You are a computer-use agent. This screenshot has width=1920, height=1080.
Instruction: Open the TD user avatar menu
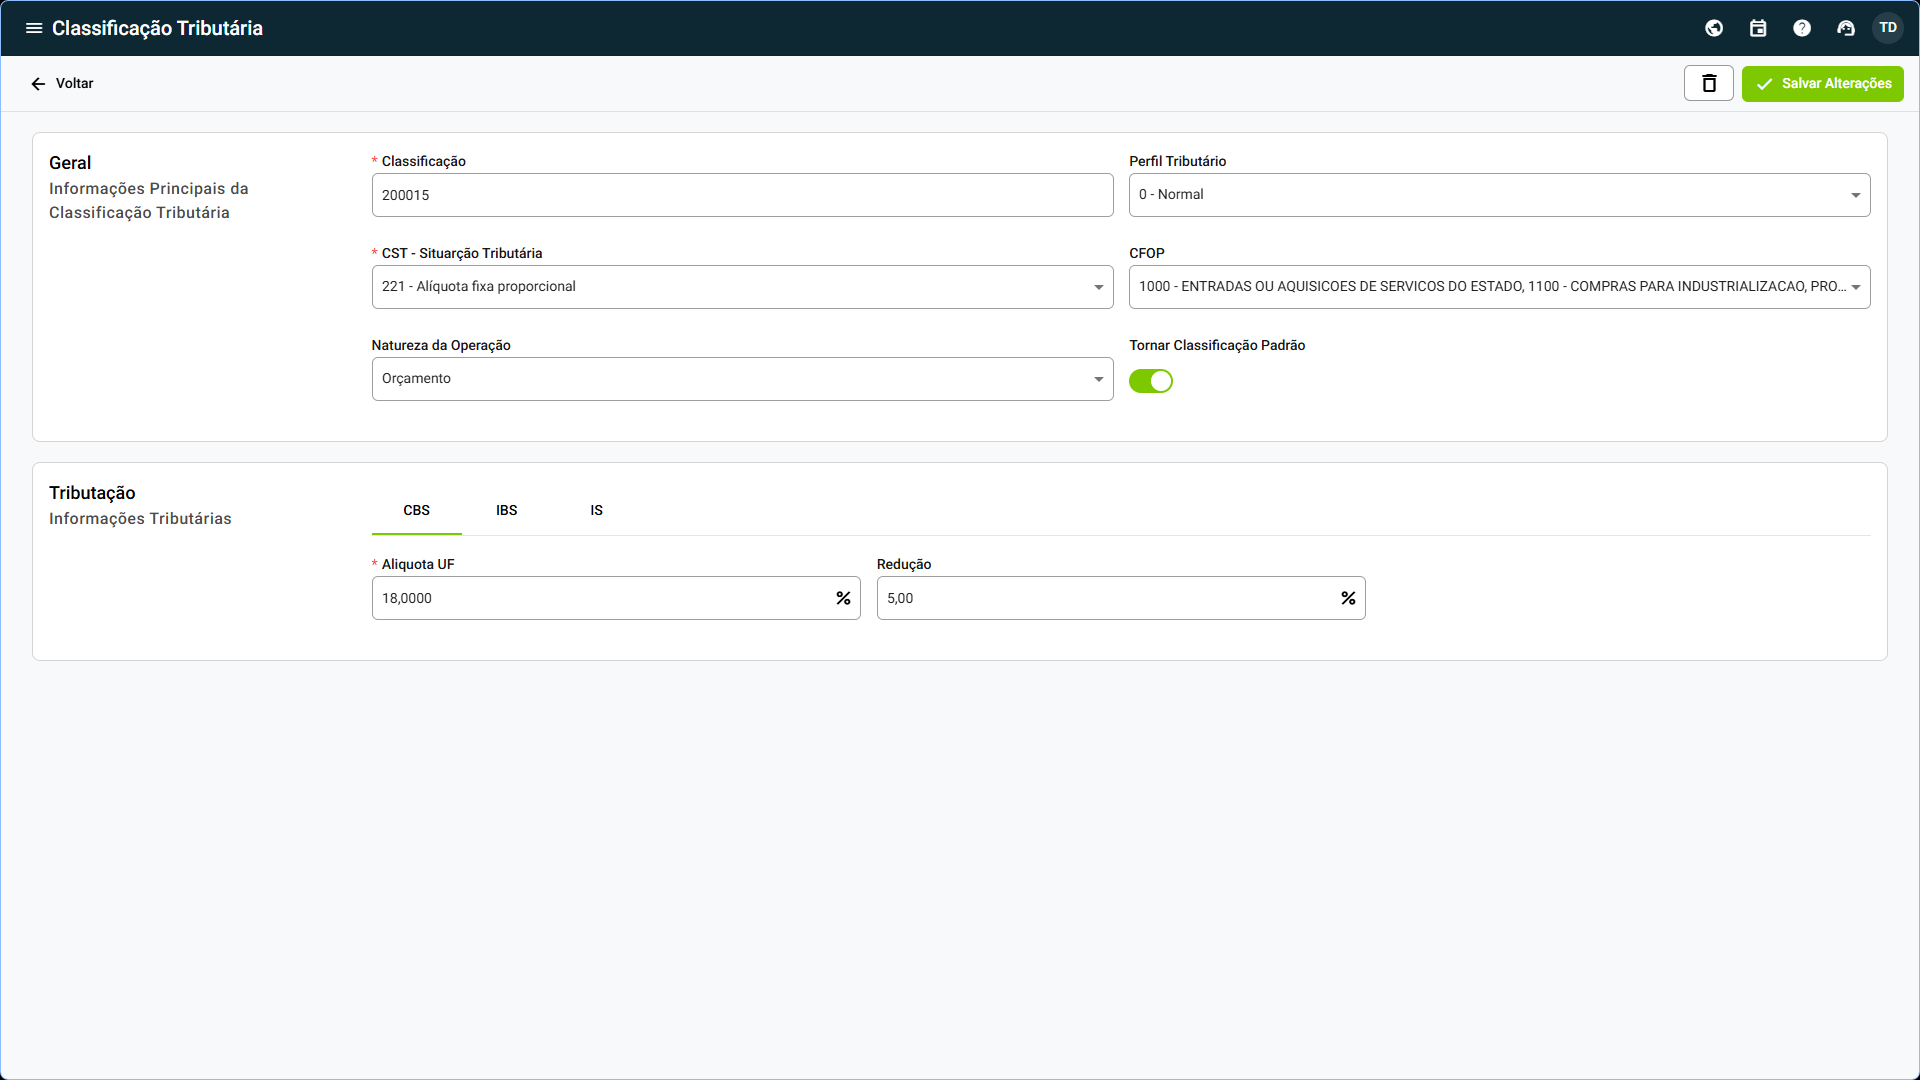point(1888,28)
